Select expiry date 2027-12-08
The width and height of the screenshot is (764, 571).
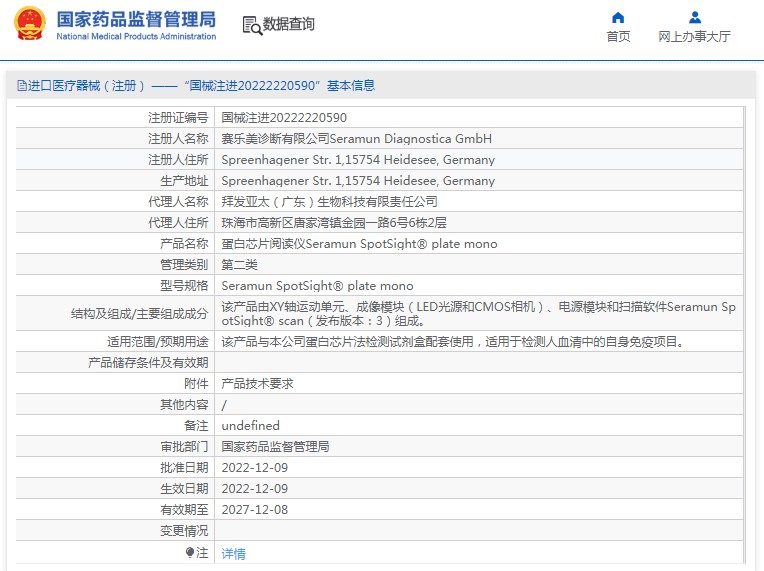coord(255,510)
